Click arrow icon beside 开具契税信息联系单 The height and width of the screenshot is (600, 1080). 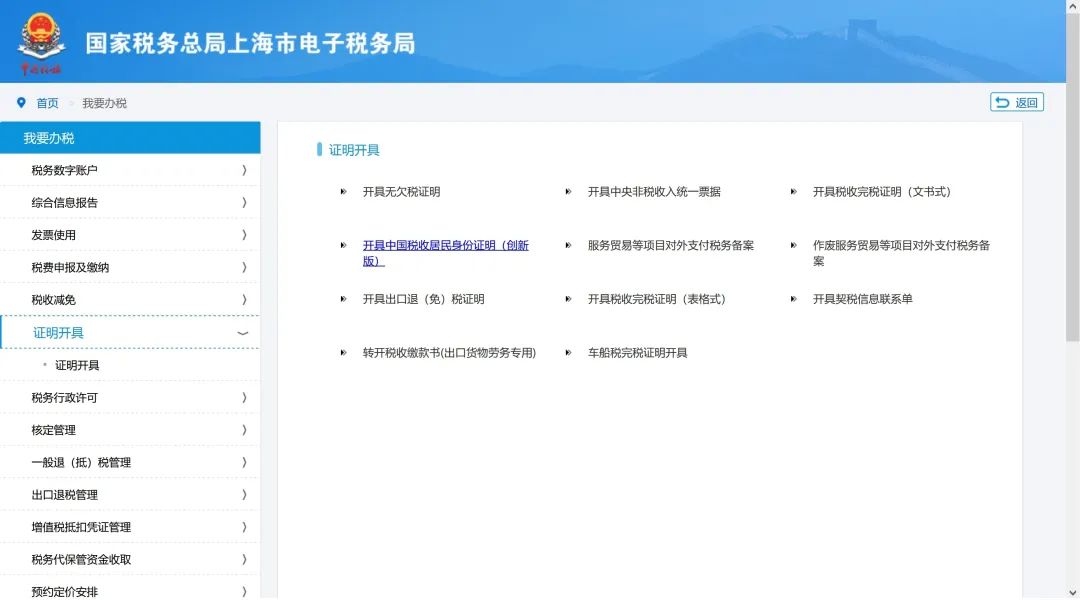pos(793,299)
